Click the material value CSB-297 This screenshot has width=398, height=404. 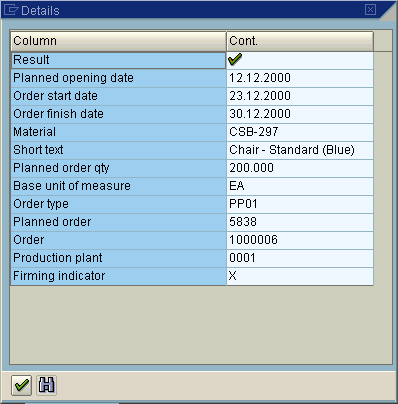click(300, 132)
